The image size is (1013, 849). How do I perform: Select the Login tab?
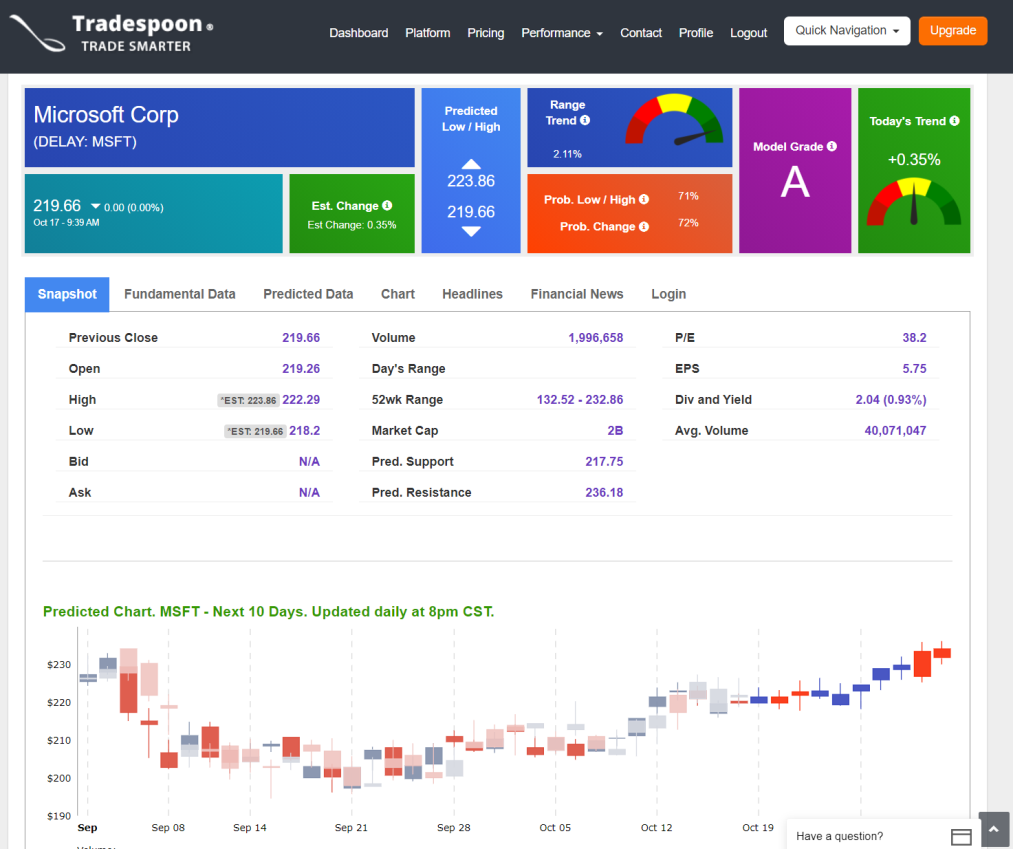pos(669,295)
